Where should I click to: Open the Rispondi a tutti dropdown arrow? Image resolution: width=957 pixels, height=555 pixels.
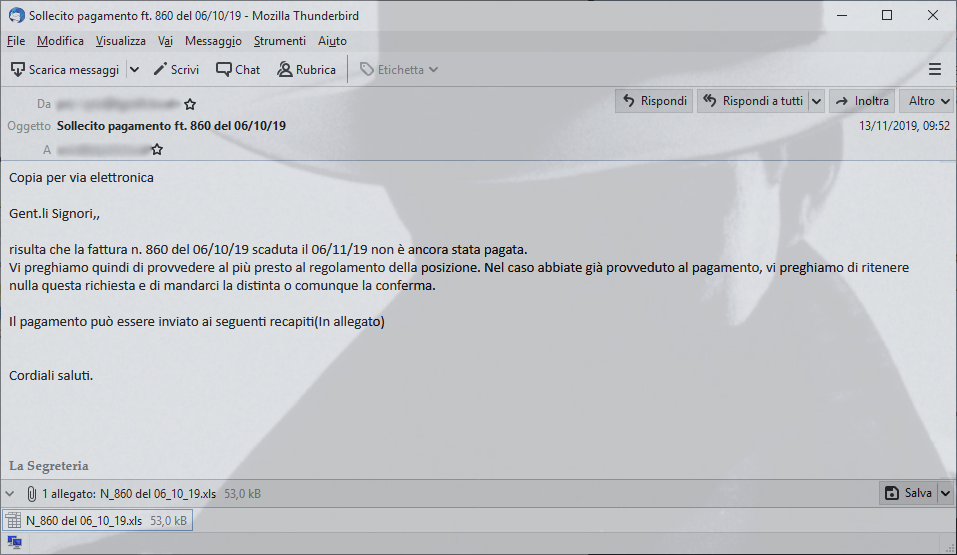817,101
